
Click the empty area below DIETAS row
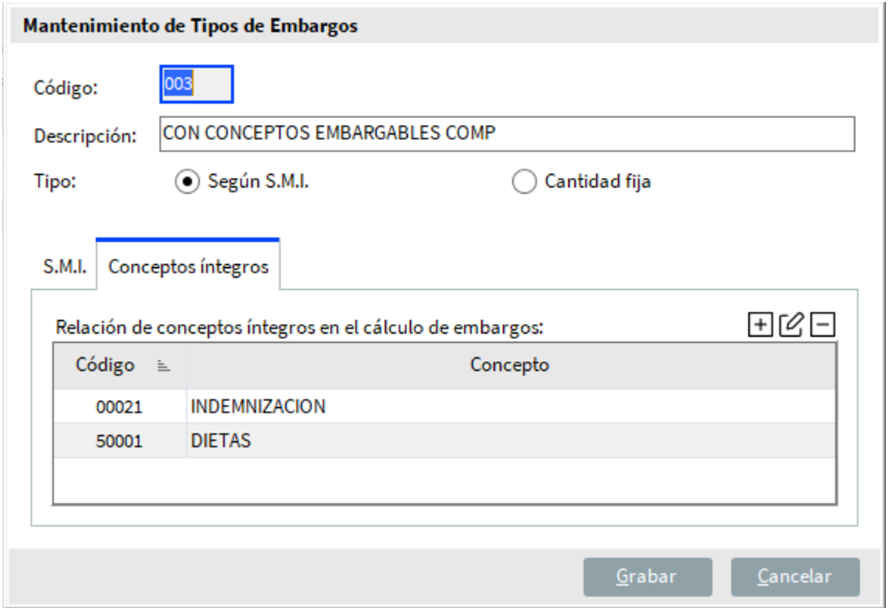[445, 479]
